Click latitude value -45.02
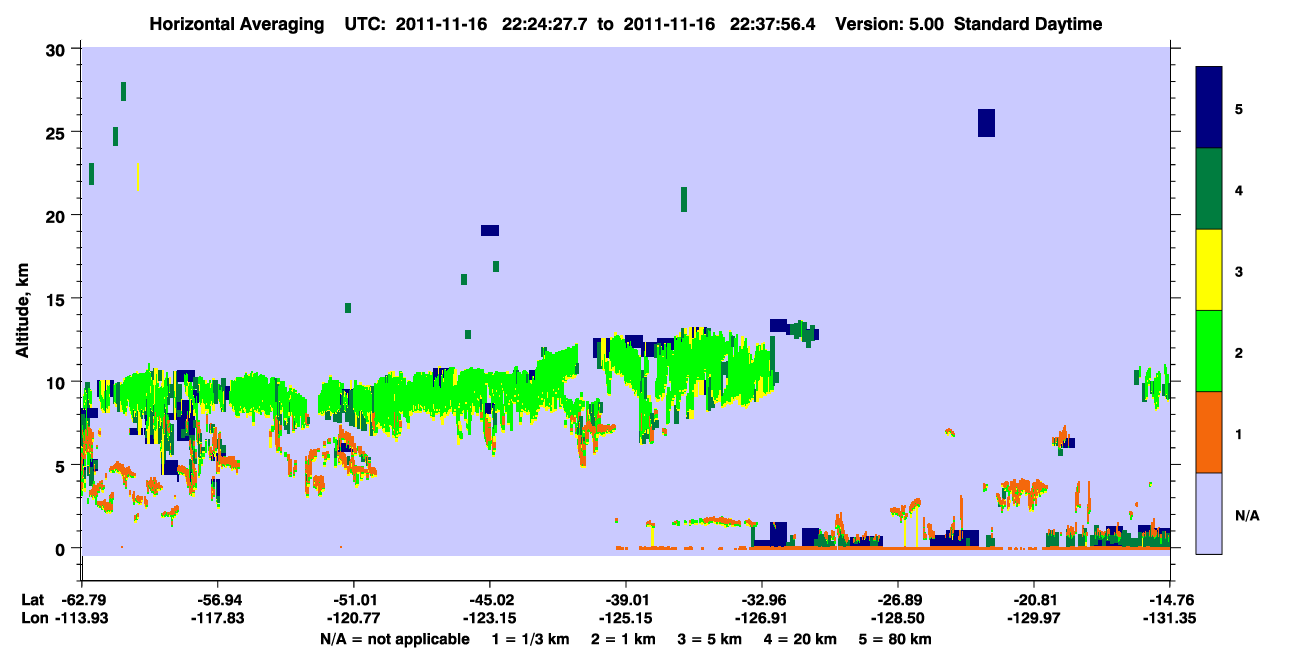 [490, 600]
